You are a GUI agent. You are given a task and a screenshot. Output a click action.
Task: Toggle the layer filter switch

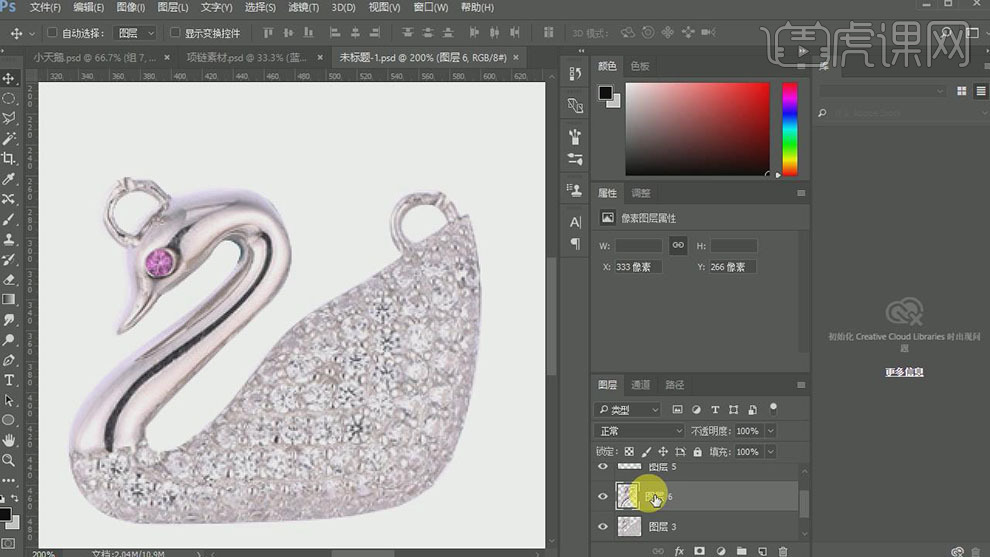tap(773, 409)
